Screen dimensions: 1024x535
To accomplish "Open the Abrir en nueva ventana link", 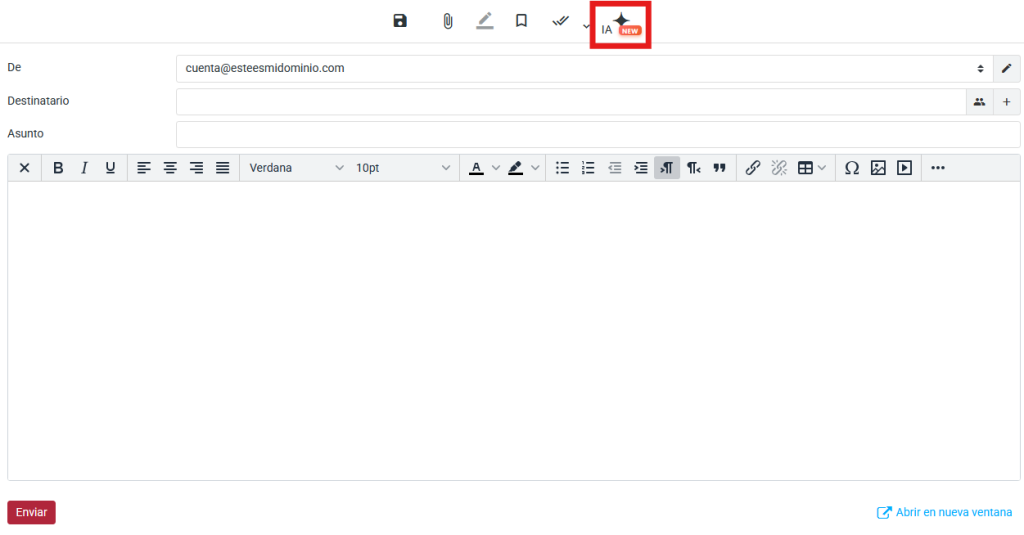I will coord(944,512).
